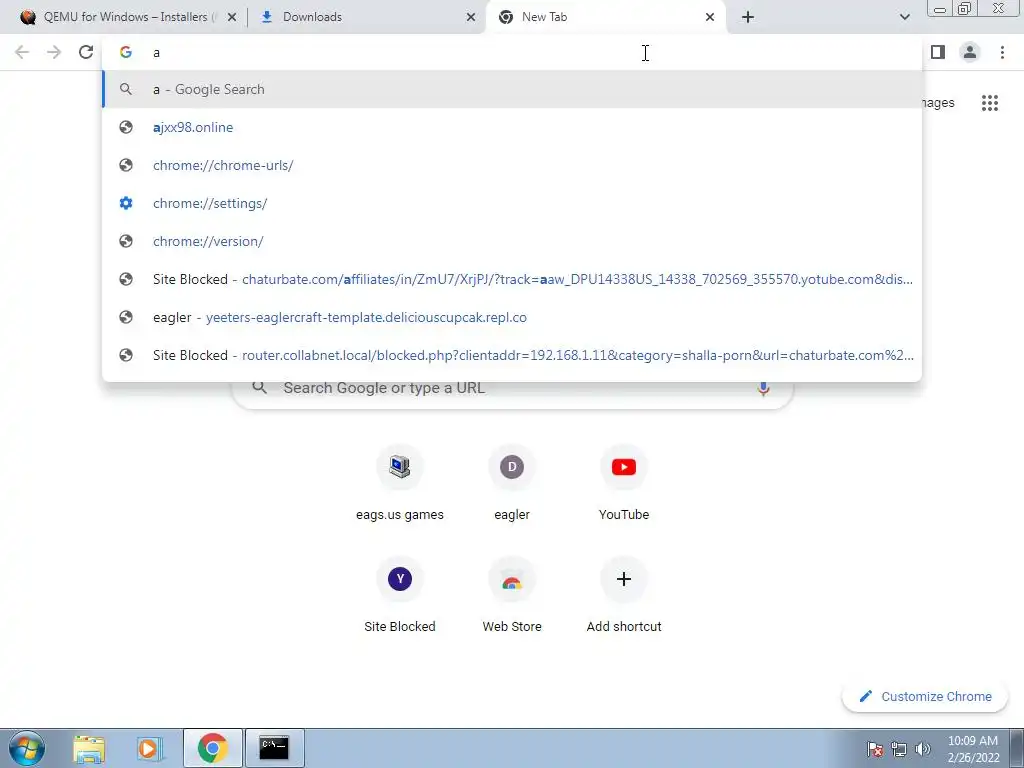Select the router.collabnet.local Site Blocked suggestion

[x=512, y=355]
